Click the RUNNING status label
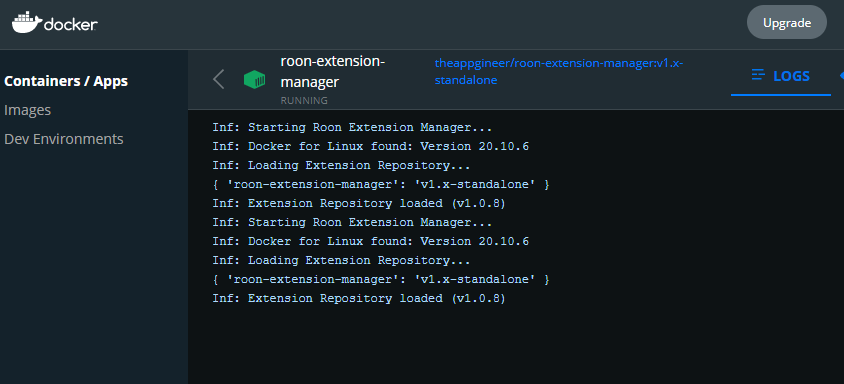844x384 pixels. tap(304, 101)
